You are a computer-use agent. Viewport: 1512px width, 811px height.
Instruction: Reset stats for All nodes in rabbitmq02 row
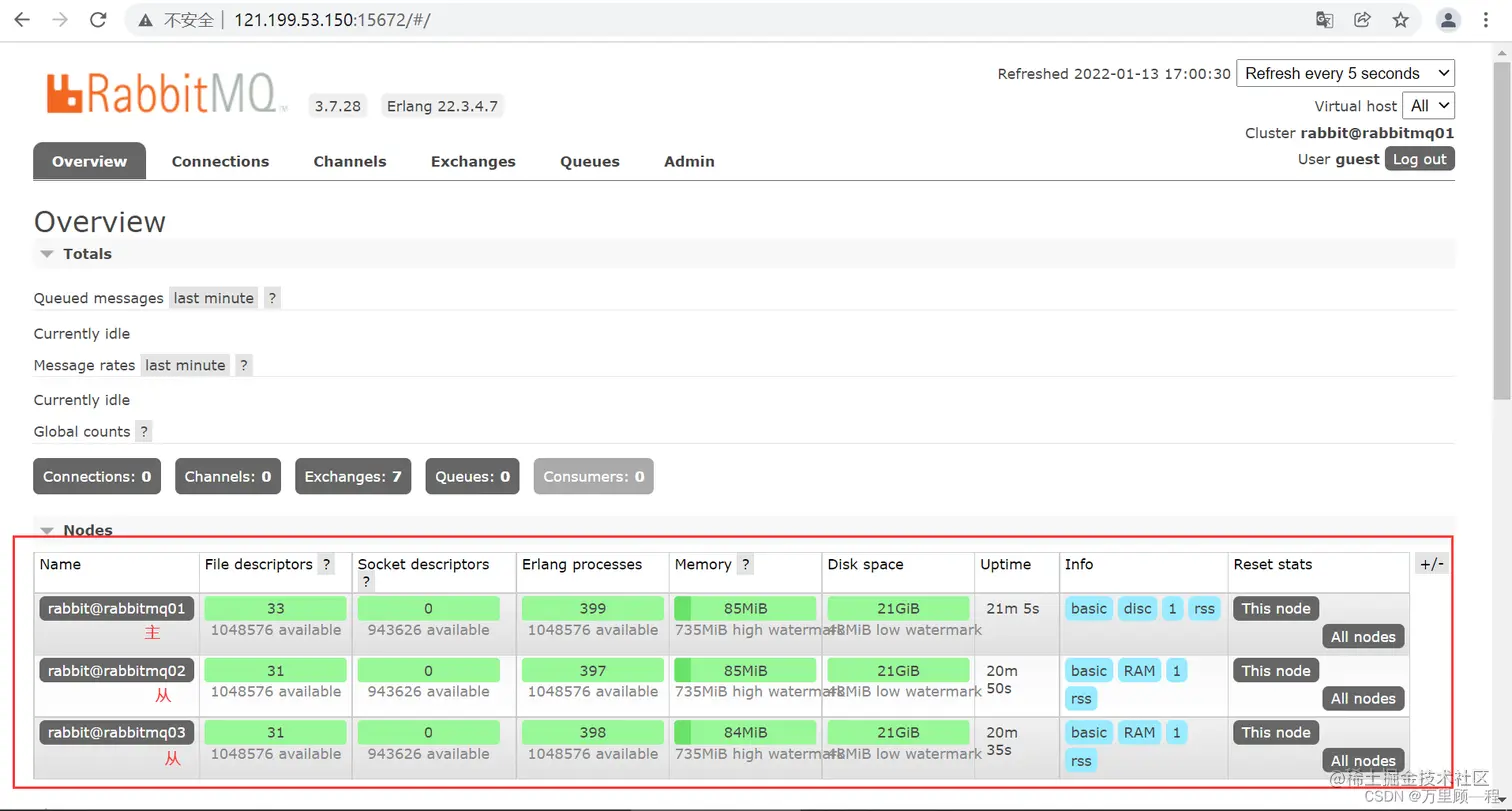(1363, 699)
